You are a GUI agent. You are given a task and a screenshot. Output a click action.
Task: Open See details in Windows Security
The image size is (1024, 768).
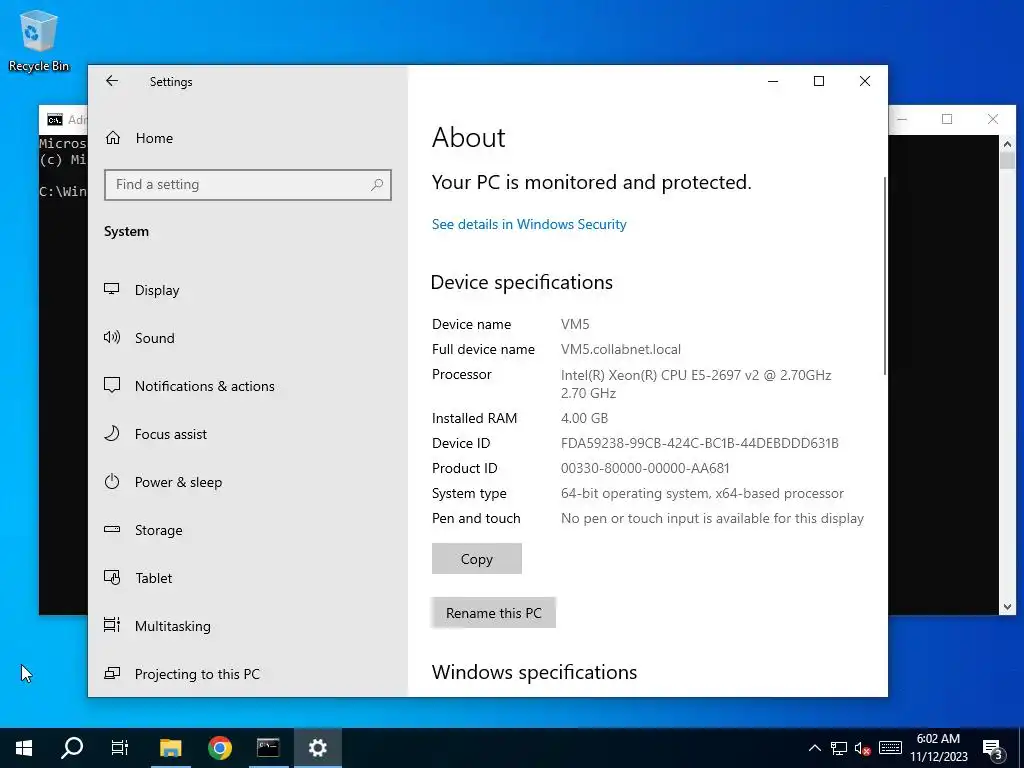tap(529, 224)
